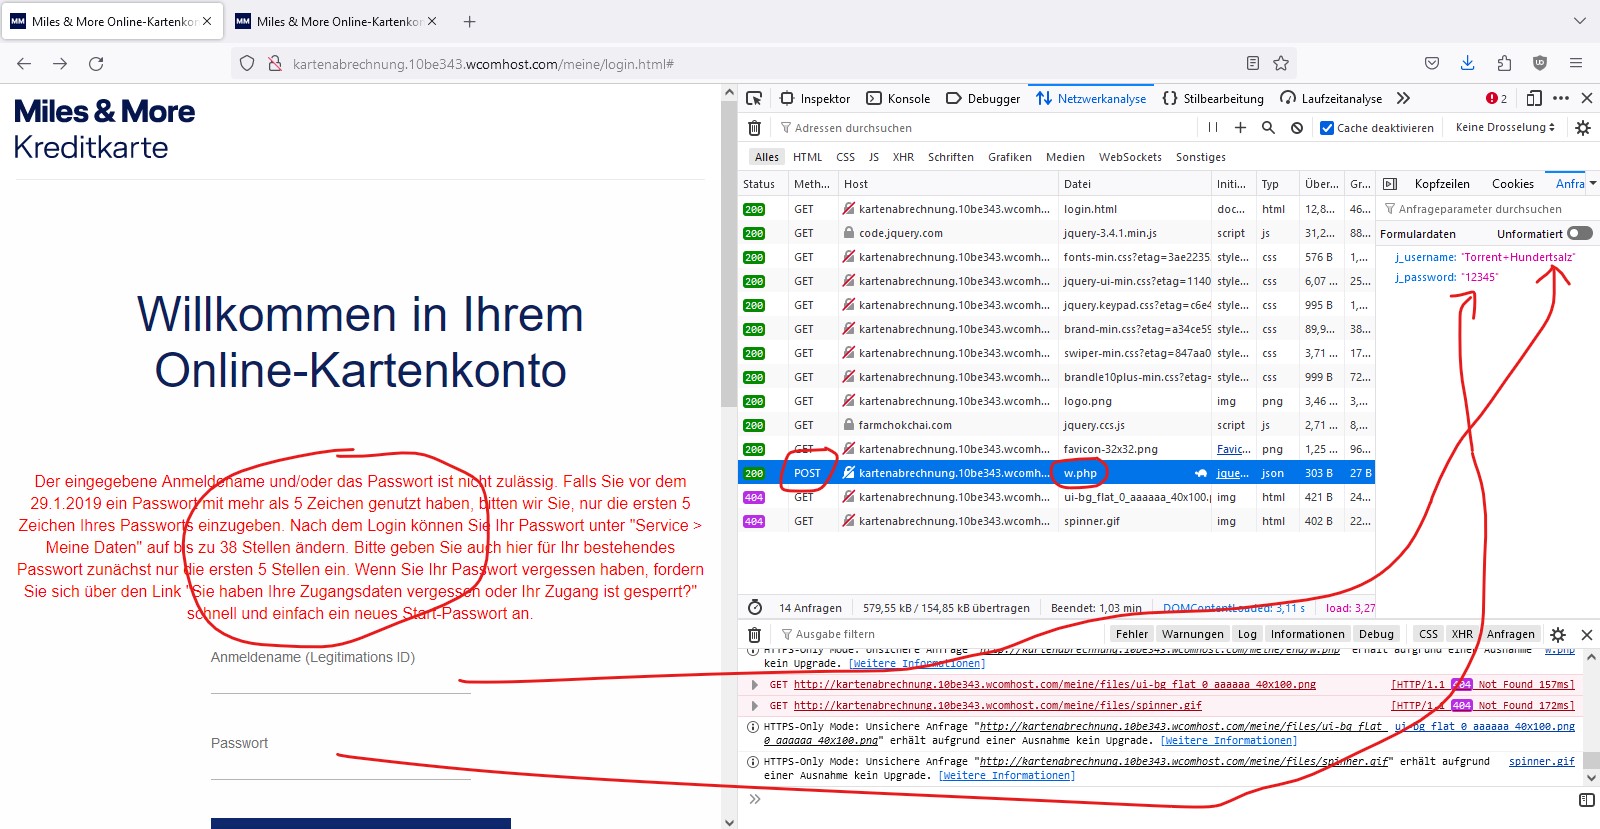Uncheck Cache deaktivieren checkbox
Image resolution: width=1600 pixels, height=829 pixels.
(1327, 128)
